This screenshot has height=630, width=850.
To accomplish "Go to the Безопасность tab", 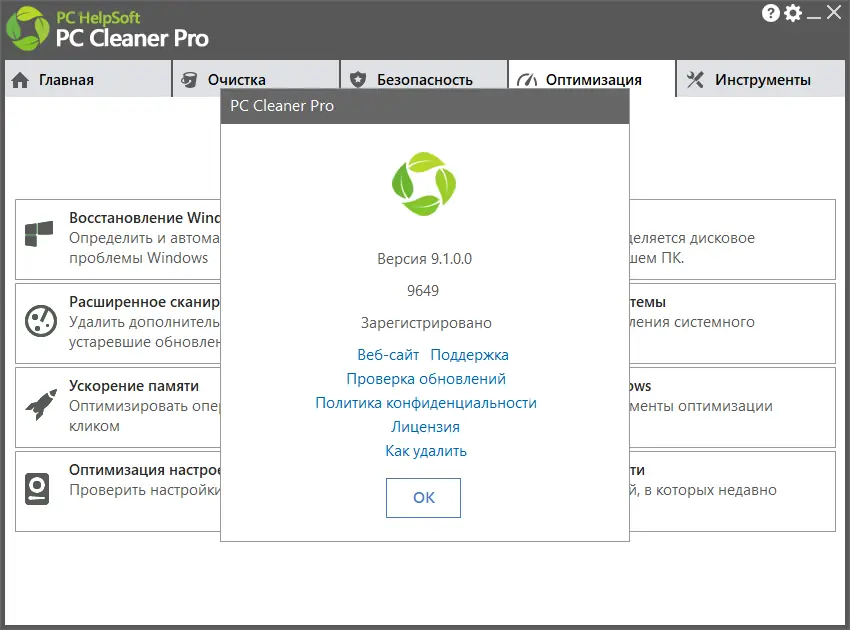I will click(424, 75).
